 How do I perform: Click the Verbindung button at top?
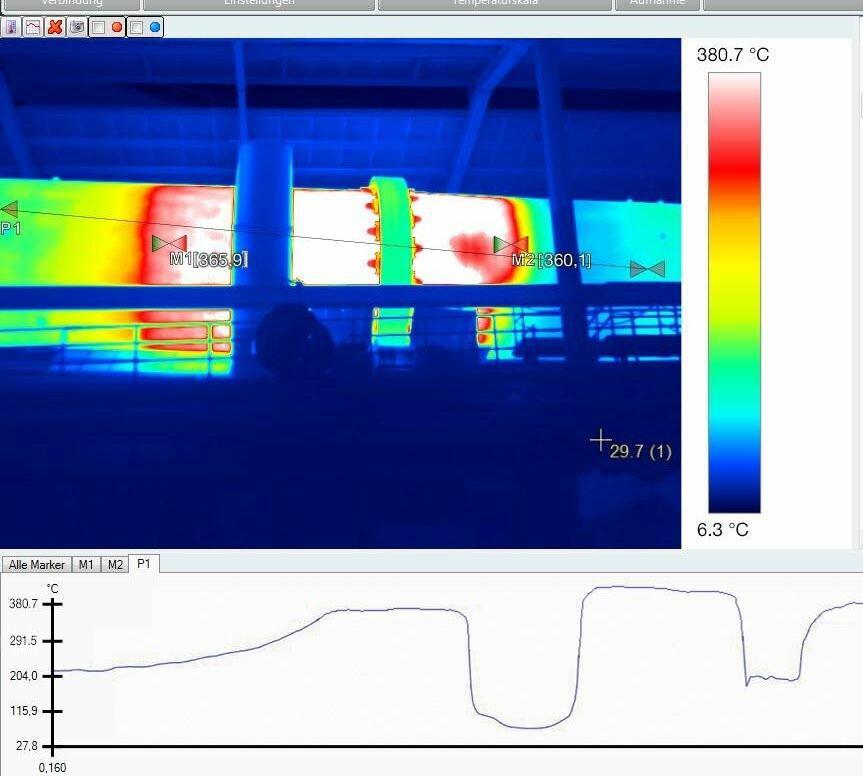point(70,4)
